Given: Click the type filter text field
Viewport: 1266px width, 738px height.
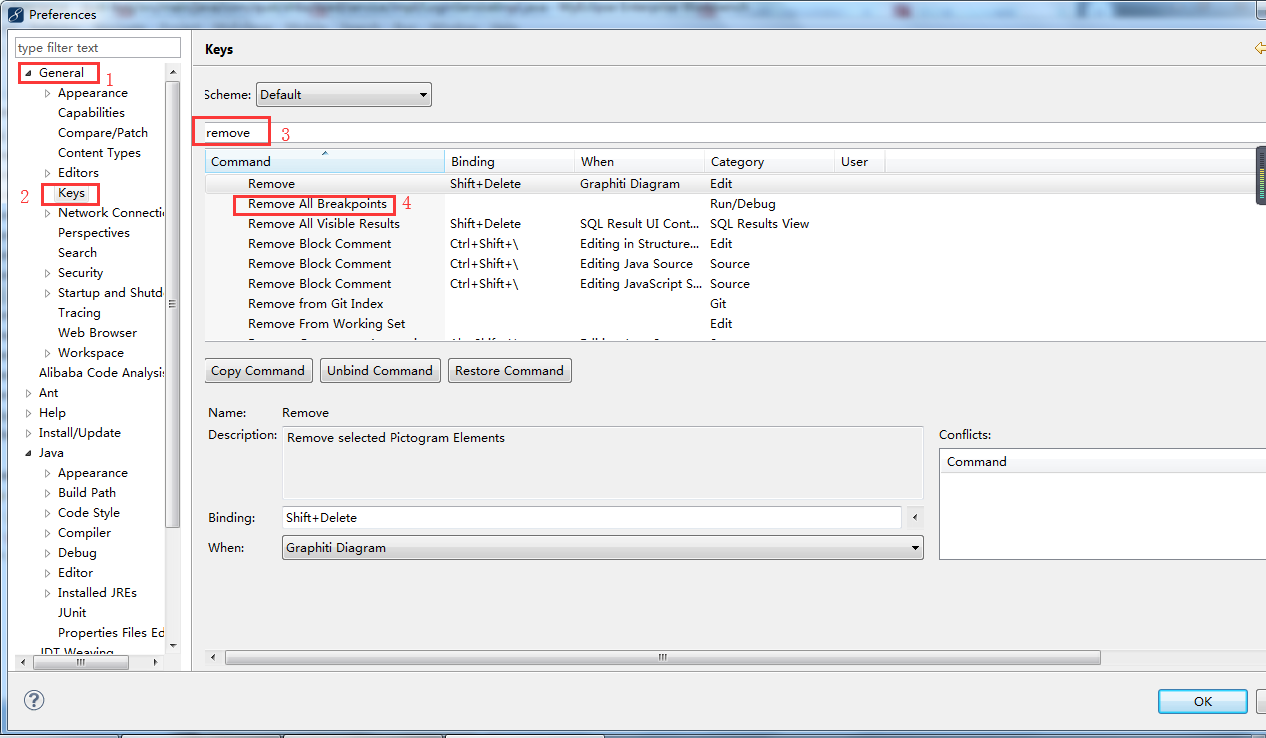Looking at the screenshot, I should click(97, 47).
